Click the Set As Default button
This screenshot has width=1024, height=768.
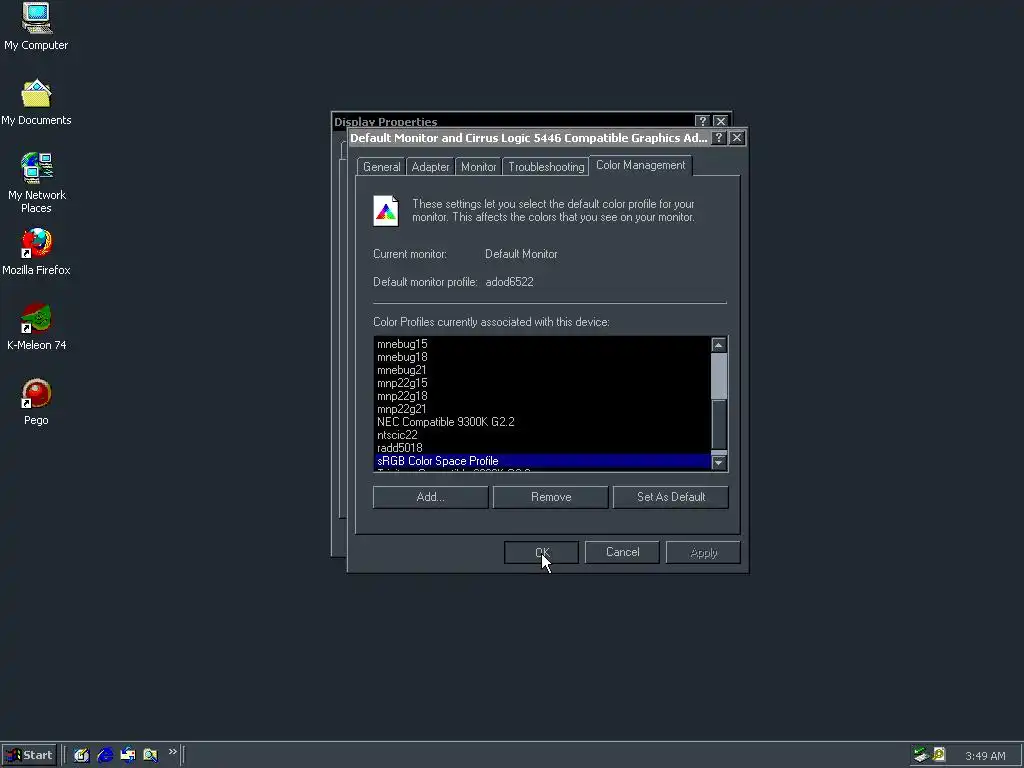(671, 497)
